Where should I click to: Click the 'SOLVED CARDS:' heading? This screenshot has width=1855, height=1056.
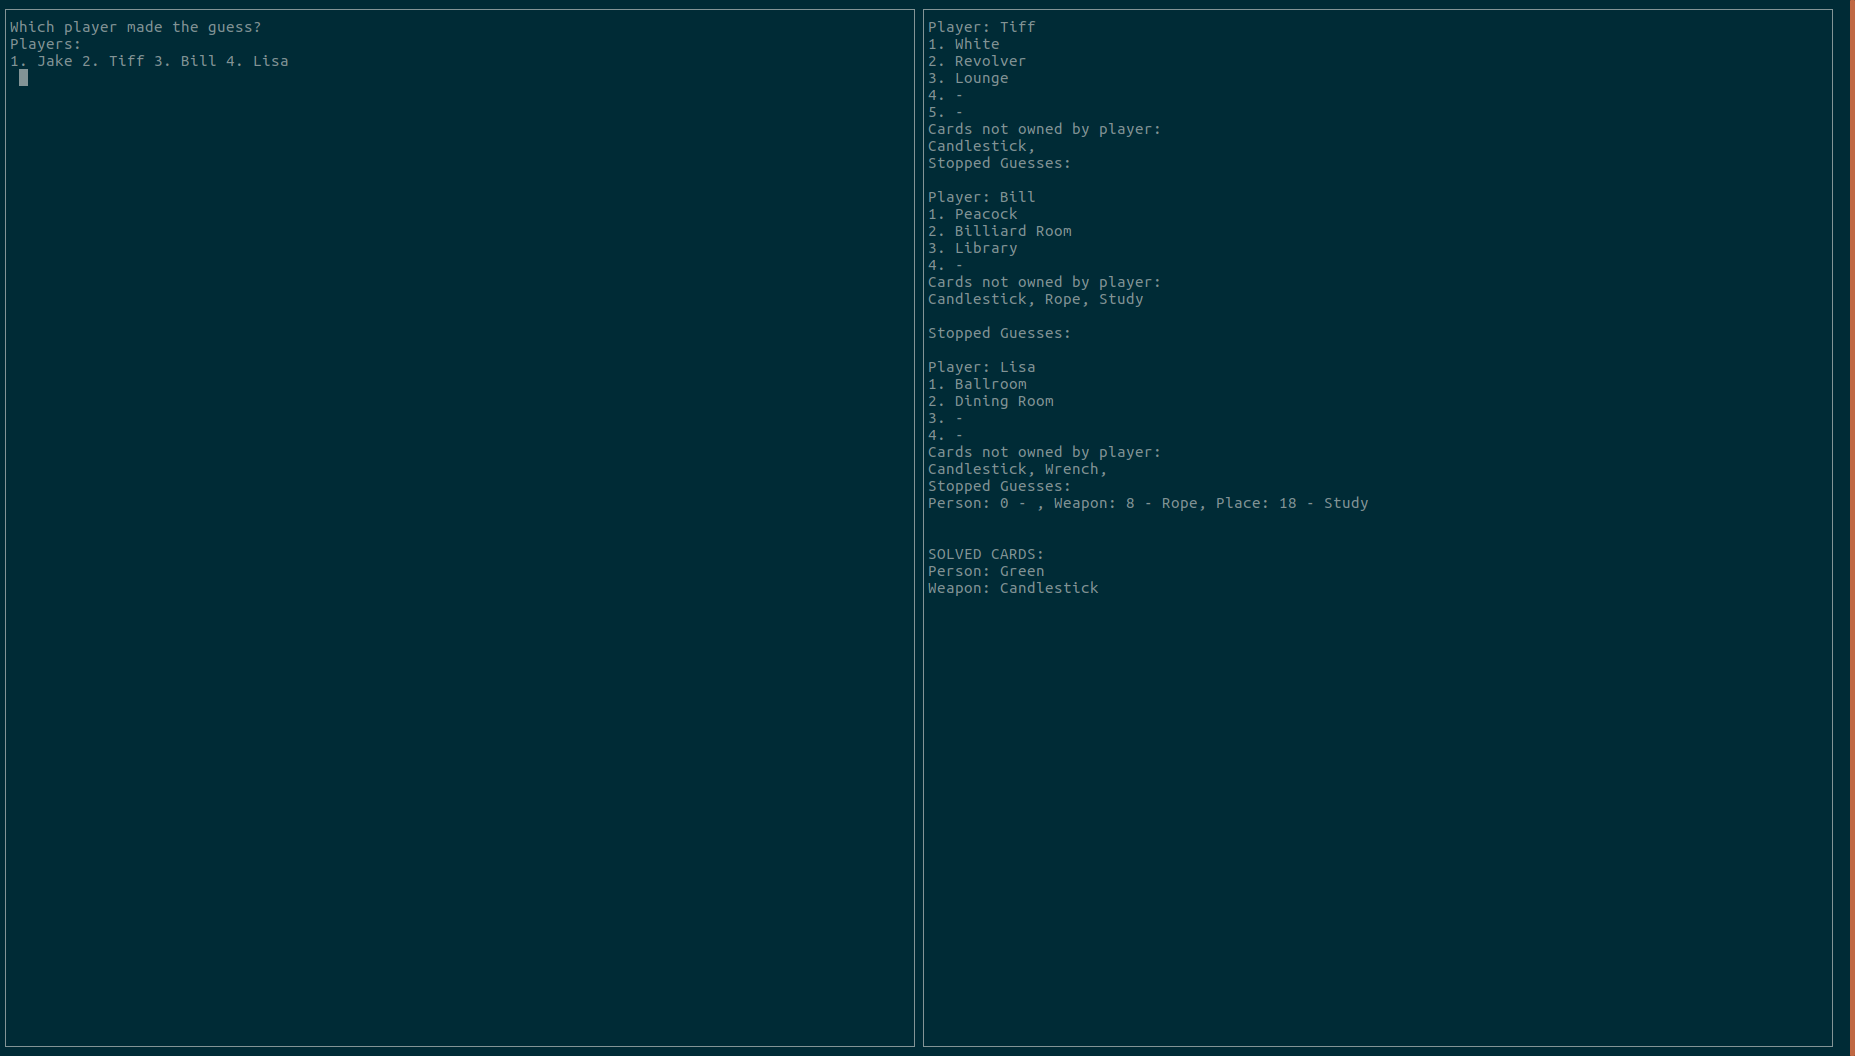pos(986,554)
